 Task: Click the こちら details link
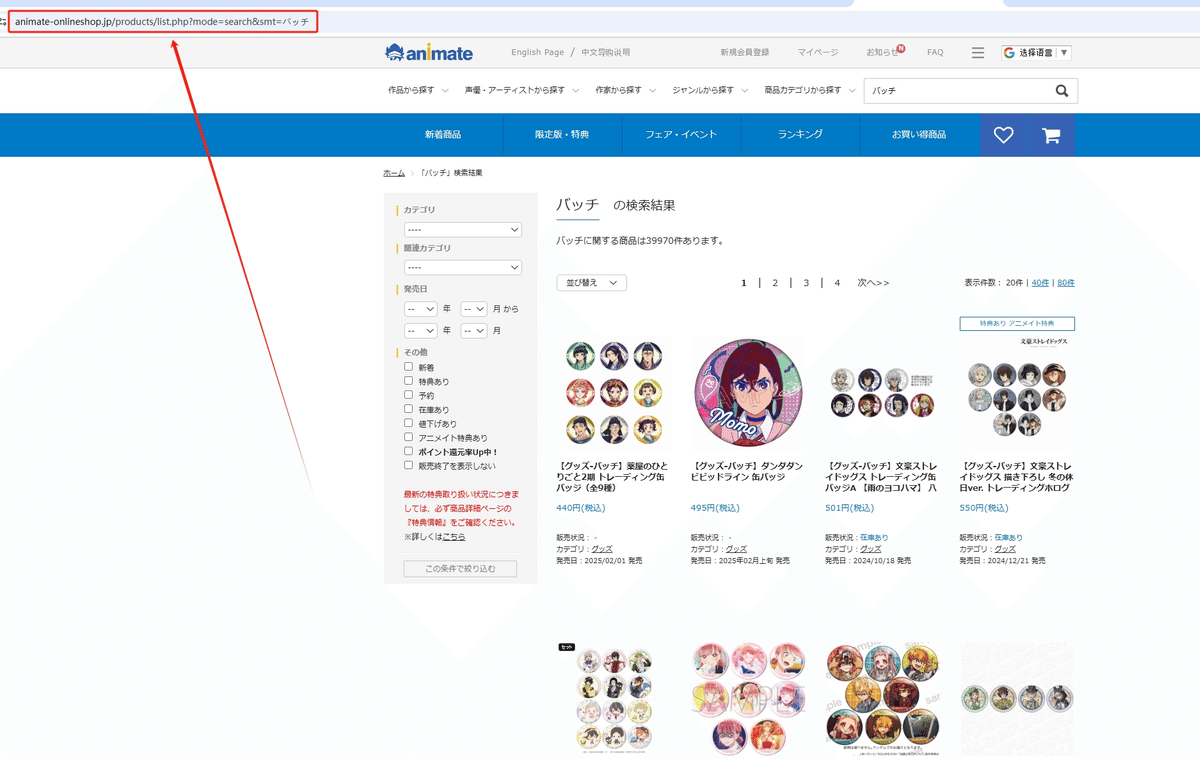[454, 537]
